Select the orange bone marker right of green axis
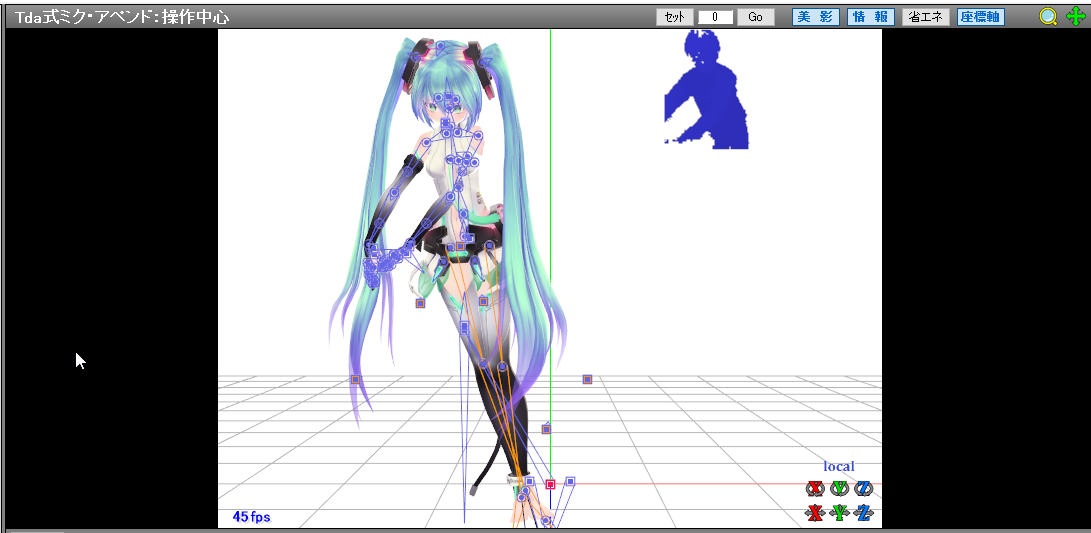 pos(587,379)
